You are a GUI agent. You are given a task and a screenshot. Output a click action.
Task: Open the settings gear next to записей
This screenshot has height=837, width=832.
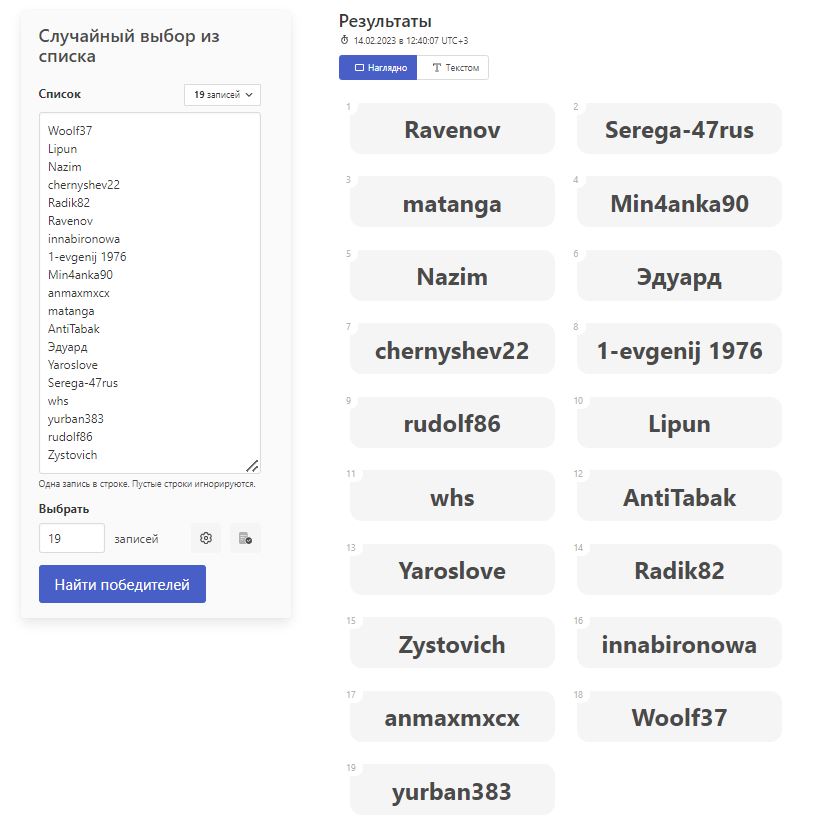(x=206, y=538)
